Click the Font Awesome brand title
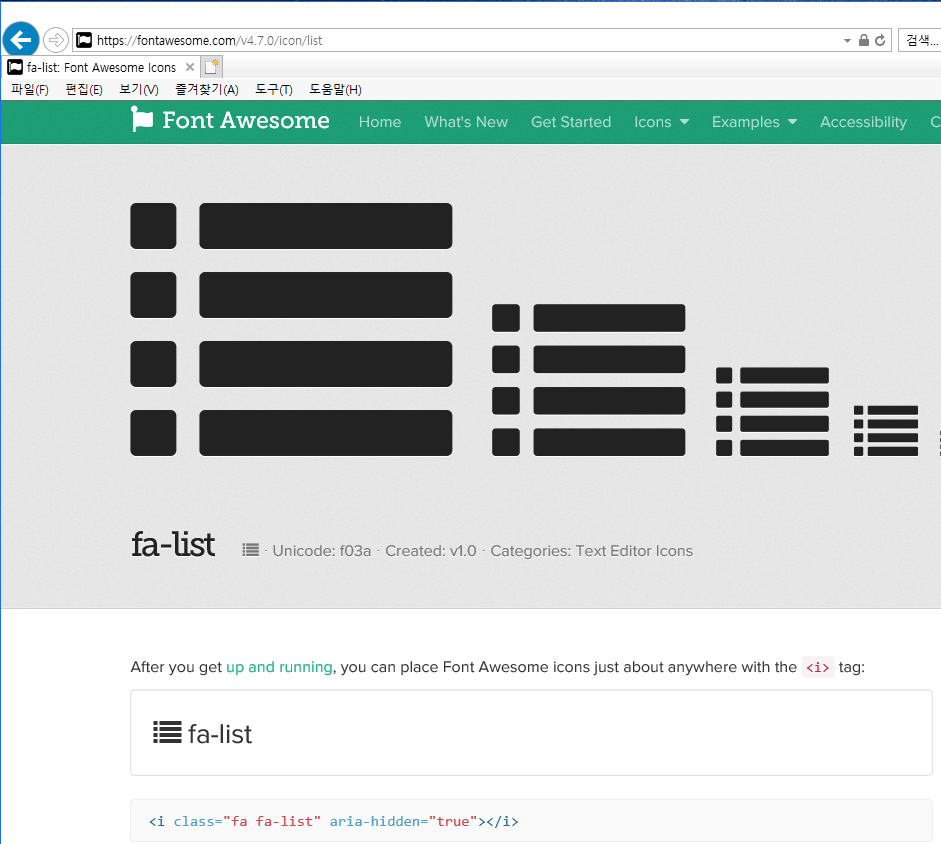Screen dimensions: 941x844 coord(246,120)
